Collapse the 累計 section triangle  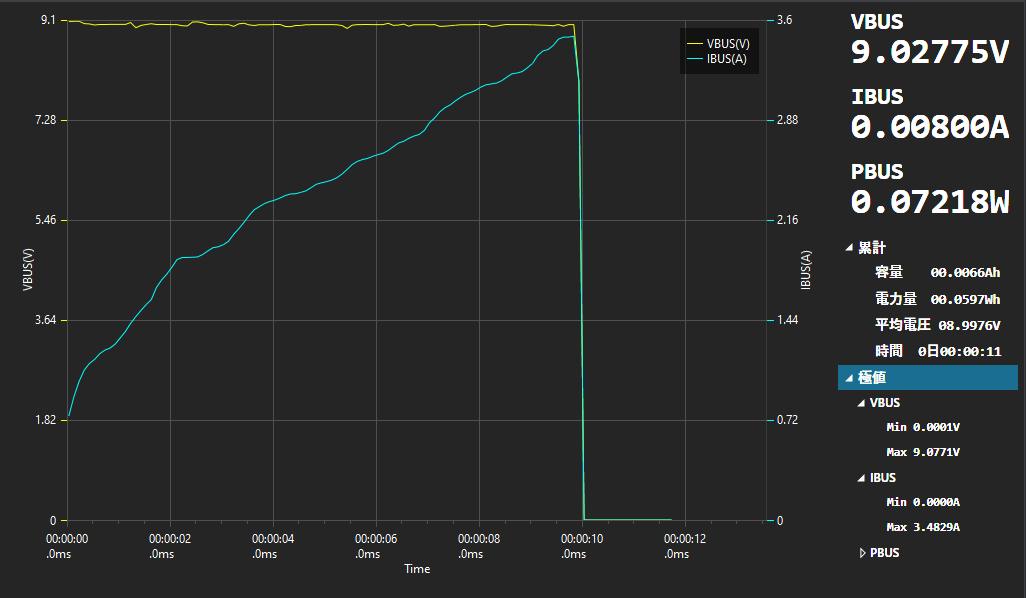click(x=849, y=248)
